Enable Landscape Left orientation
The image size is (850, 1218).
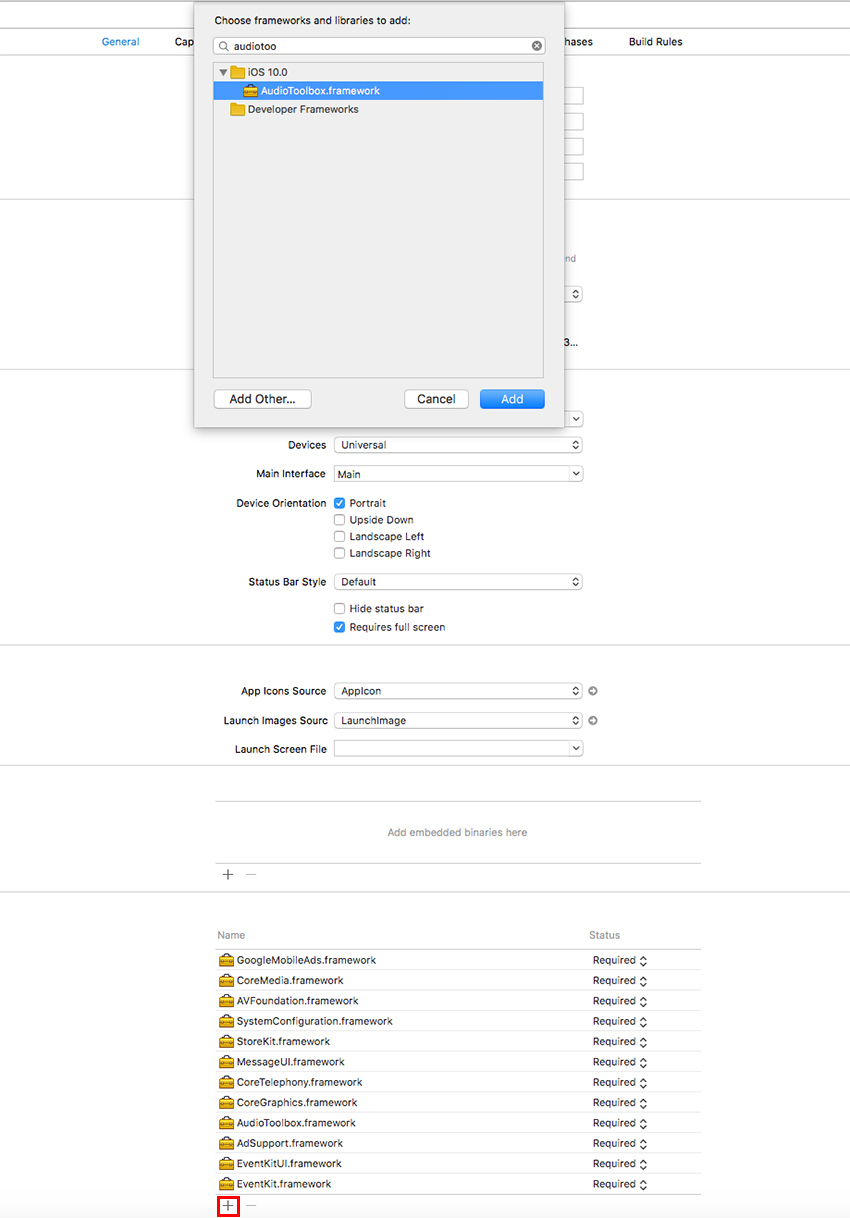pos(340,537)
